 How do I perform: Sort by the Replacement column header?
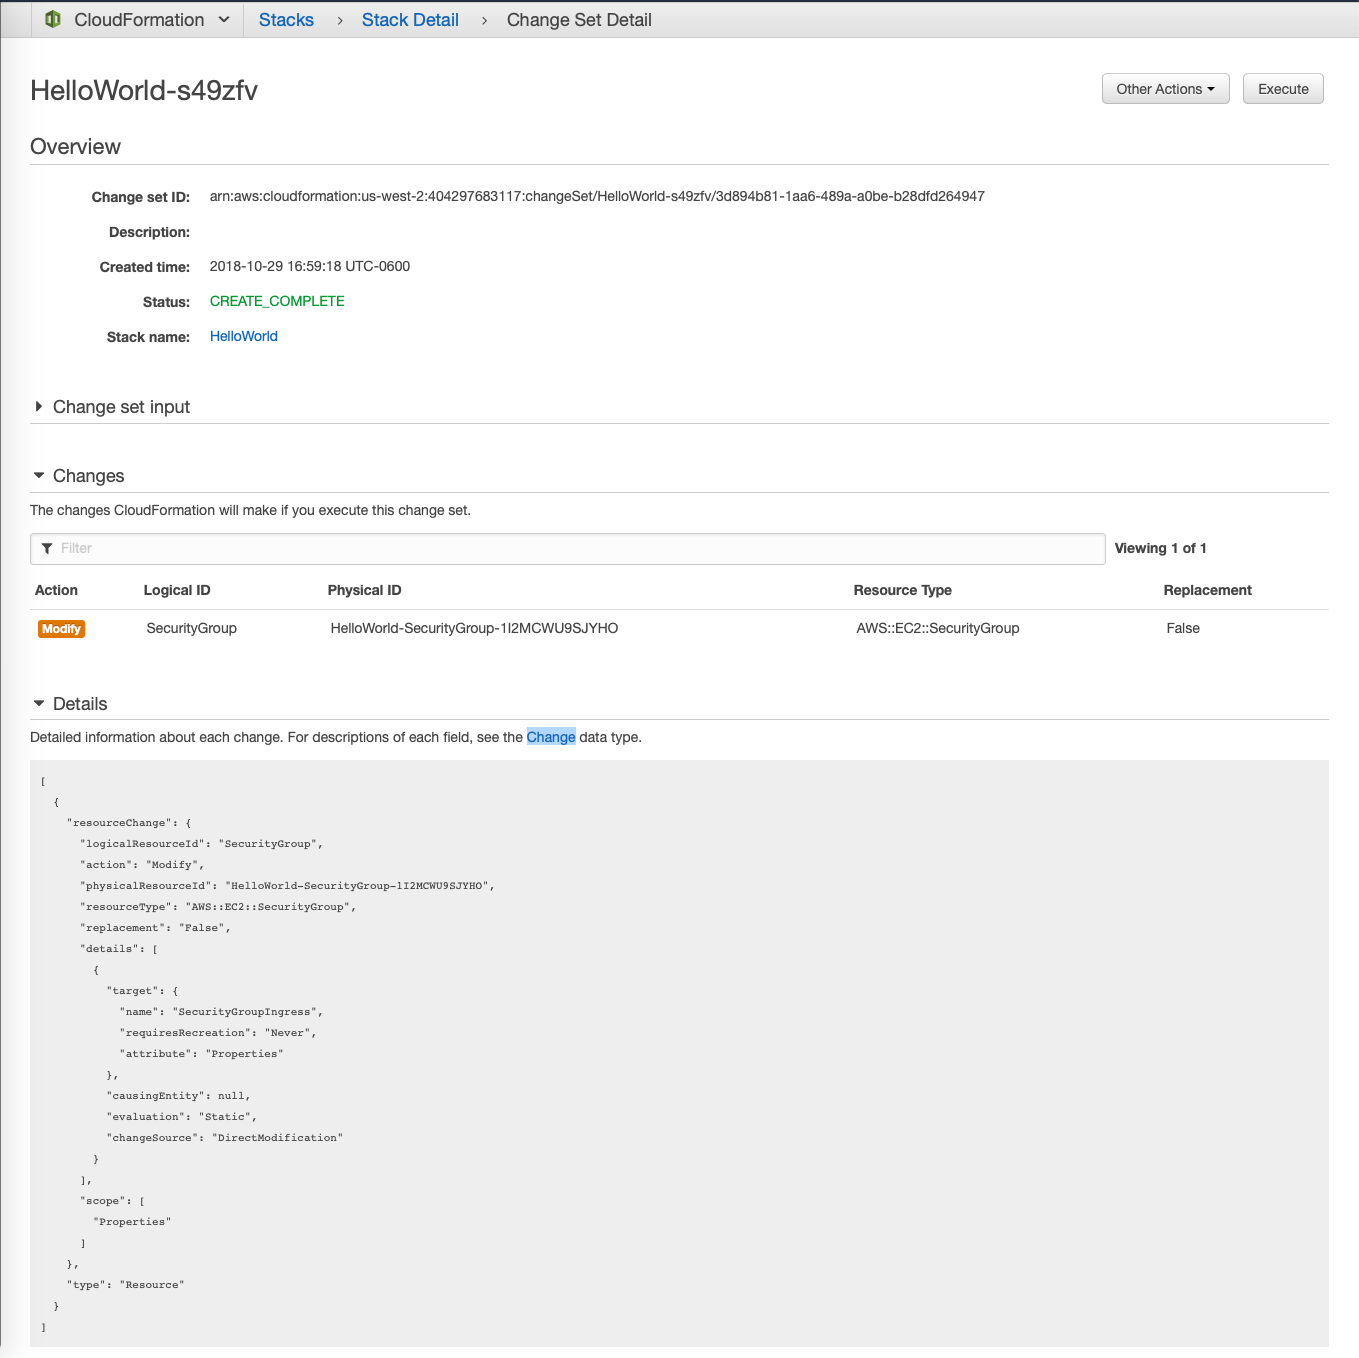coord(1208,590)
